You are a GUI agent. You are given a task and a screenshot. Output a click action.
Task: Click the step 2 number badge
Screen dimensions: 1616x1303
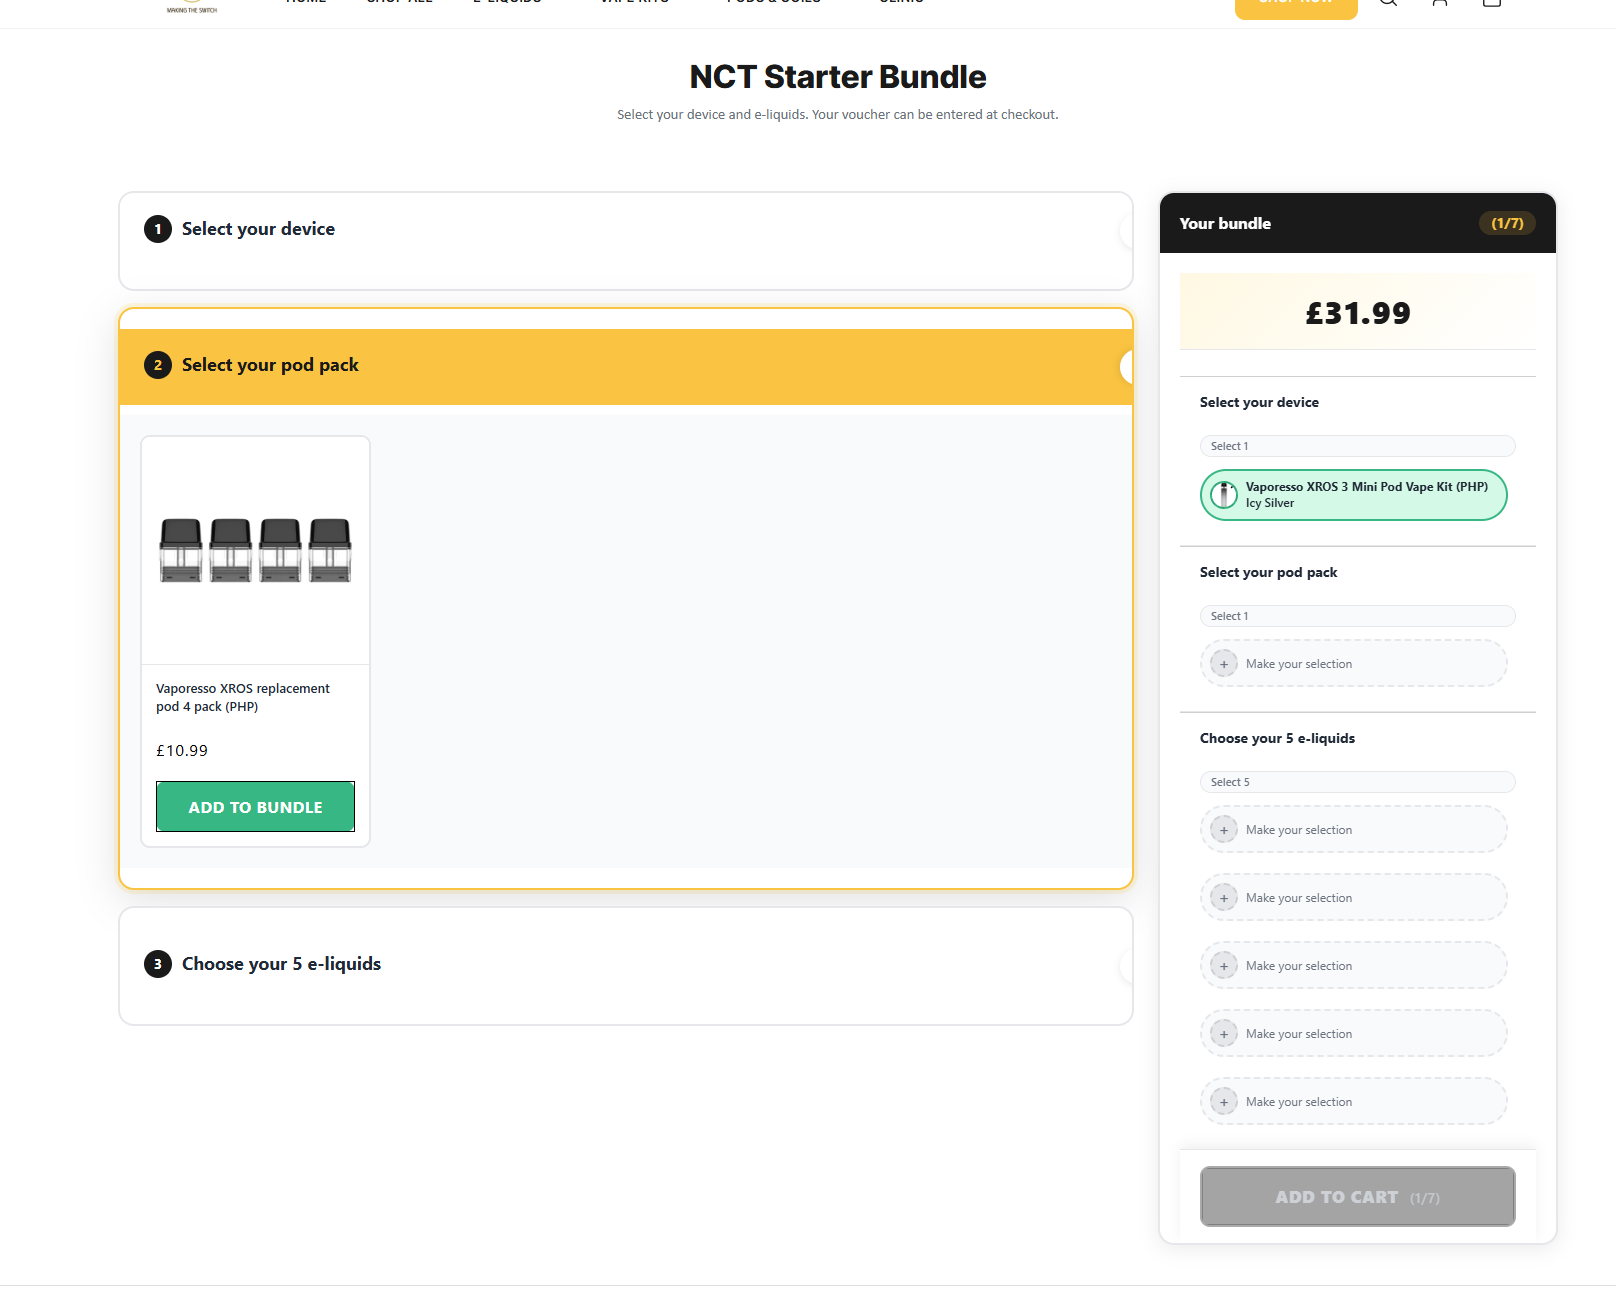(x=158, y=365)
